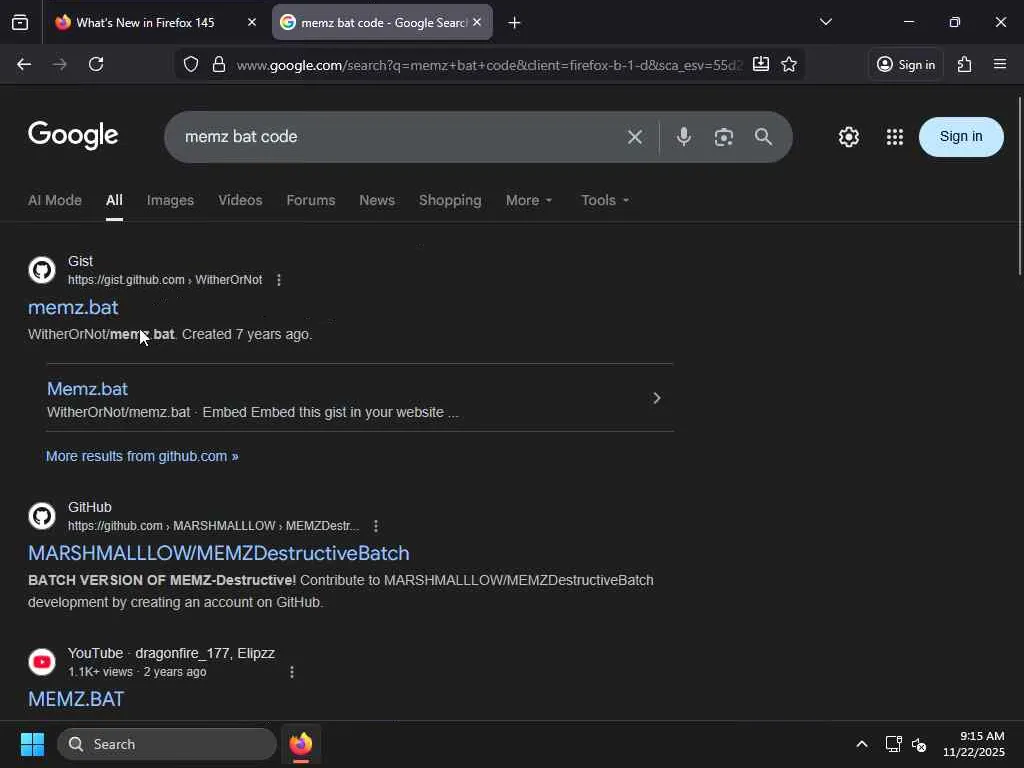Select the Images results tab
Image resolution: width=1024 pixels, height=768 pixels.
click(x=170, y=200)
